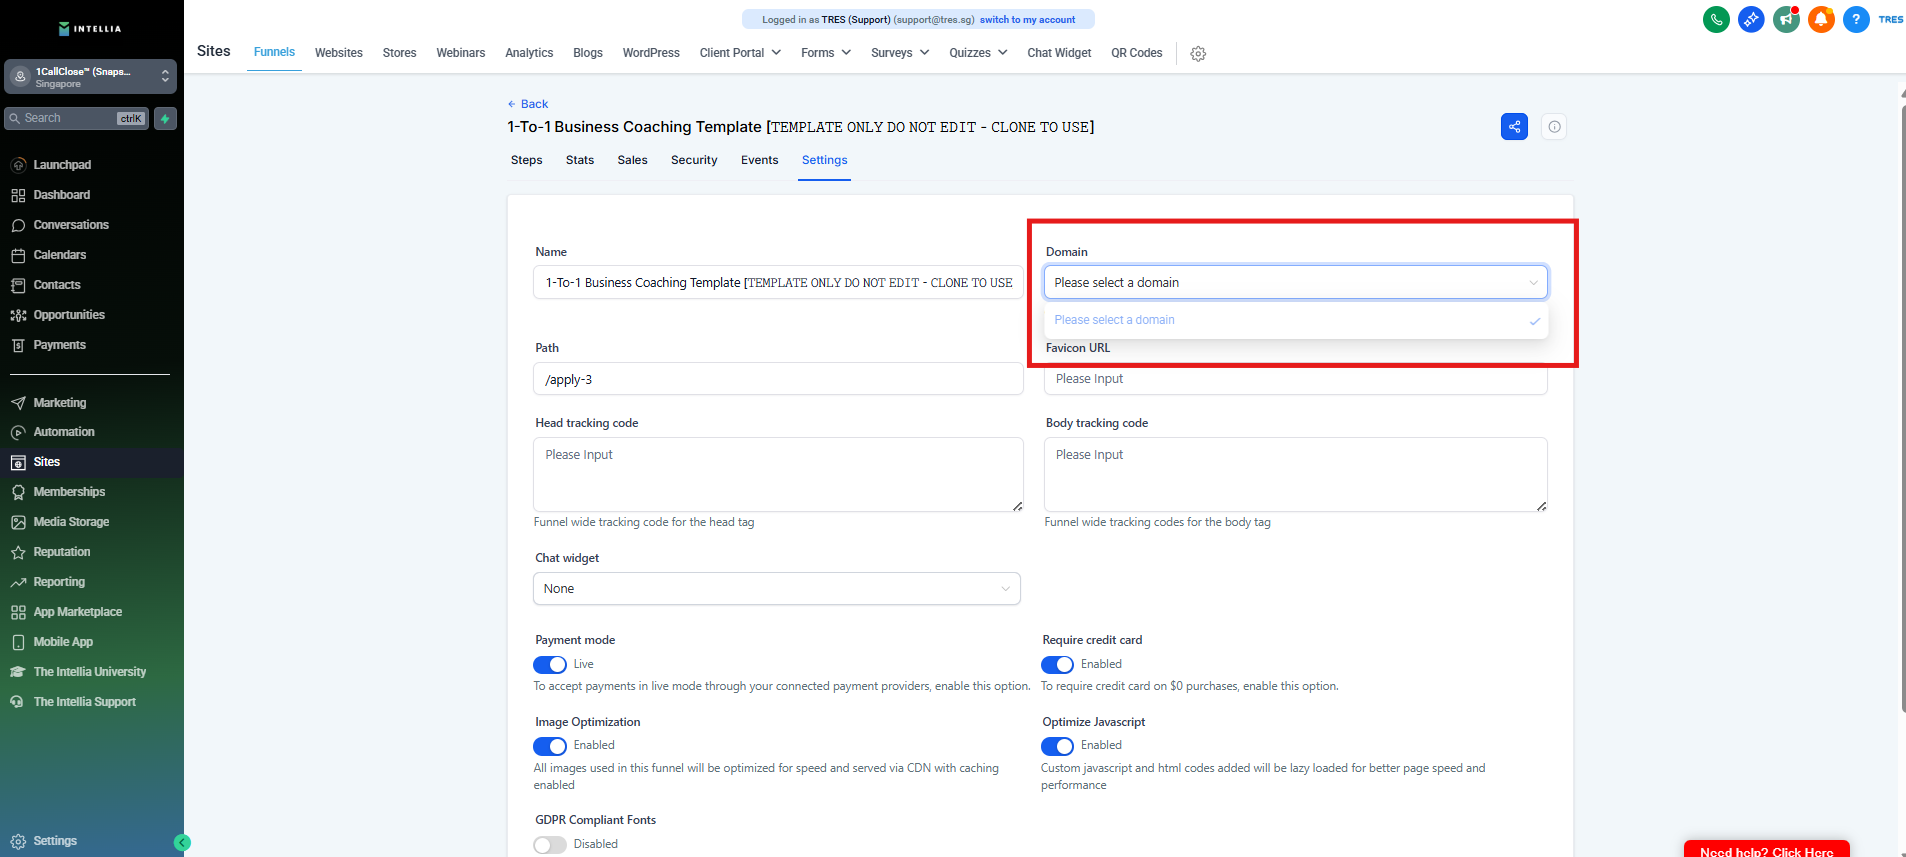Open App Marketplace in sidebar

click(78, 612)
